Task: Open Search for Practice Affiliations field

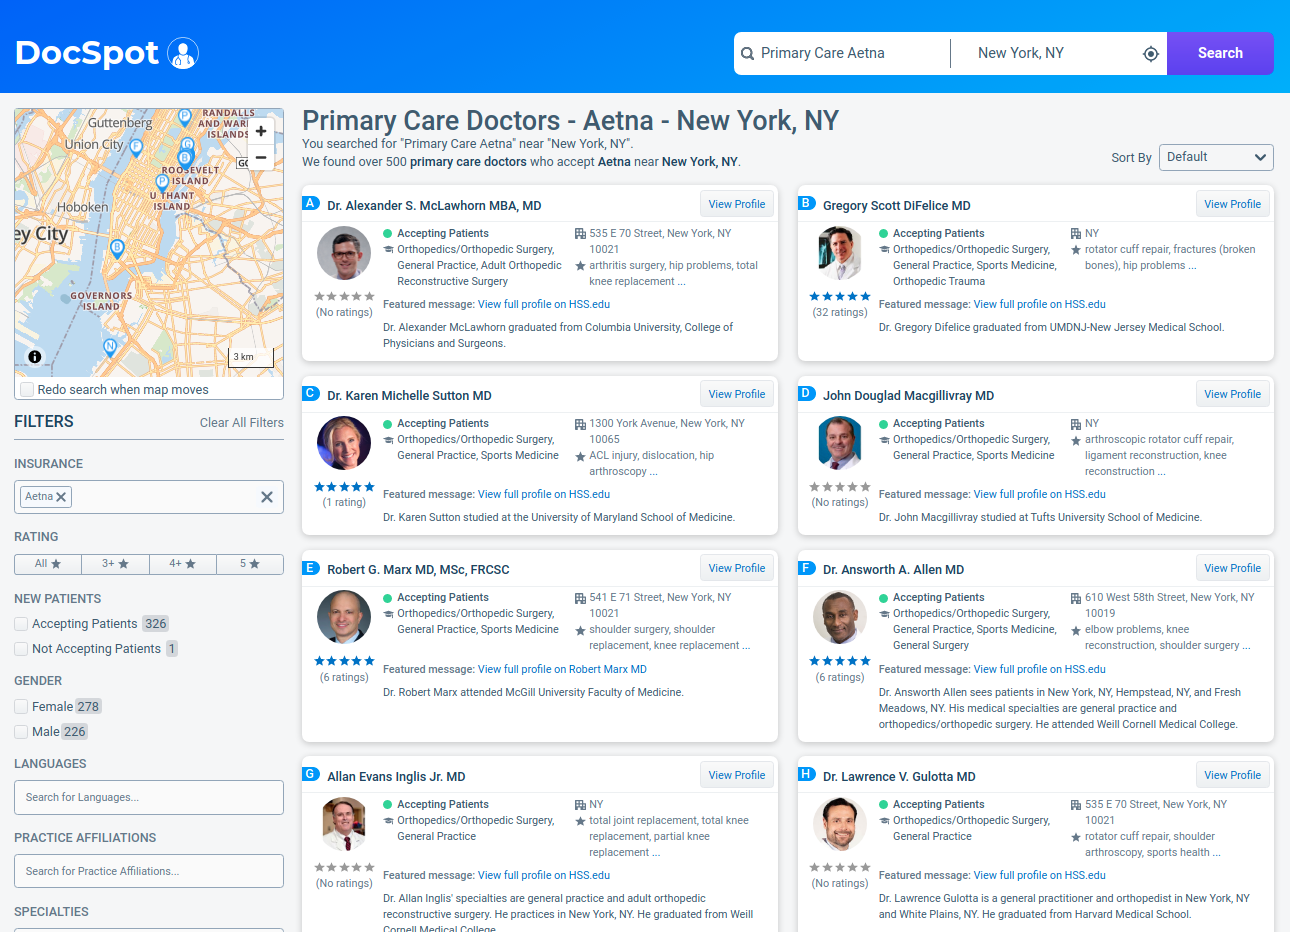Action: (149, 871)
